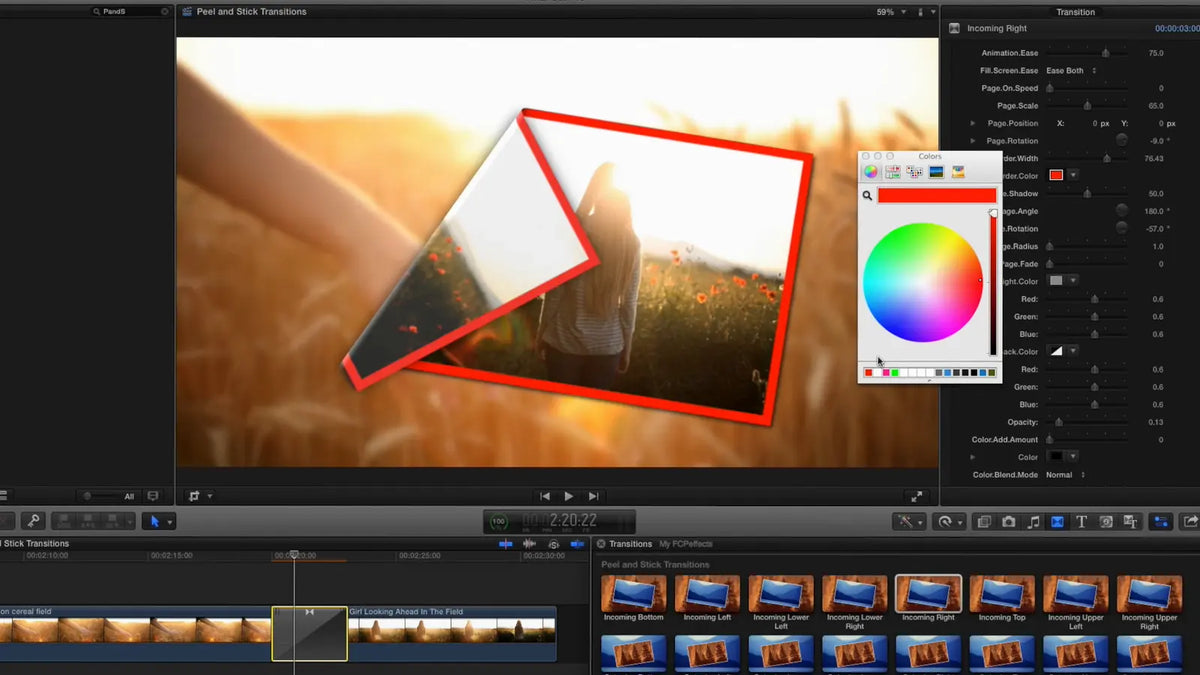Screen dimensions: 1200x675
Task: Select the Incoming Lower Right transition thumbnail
Action: 855,593
